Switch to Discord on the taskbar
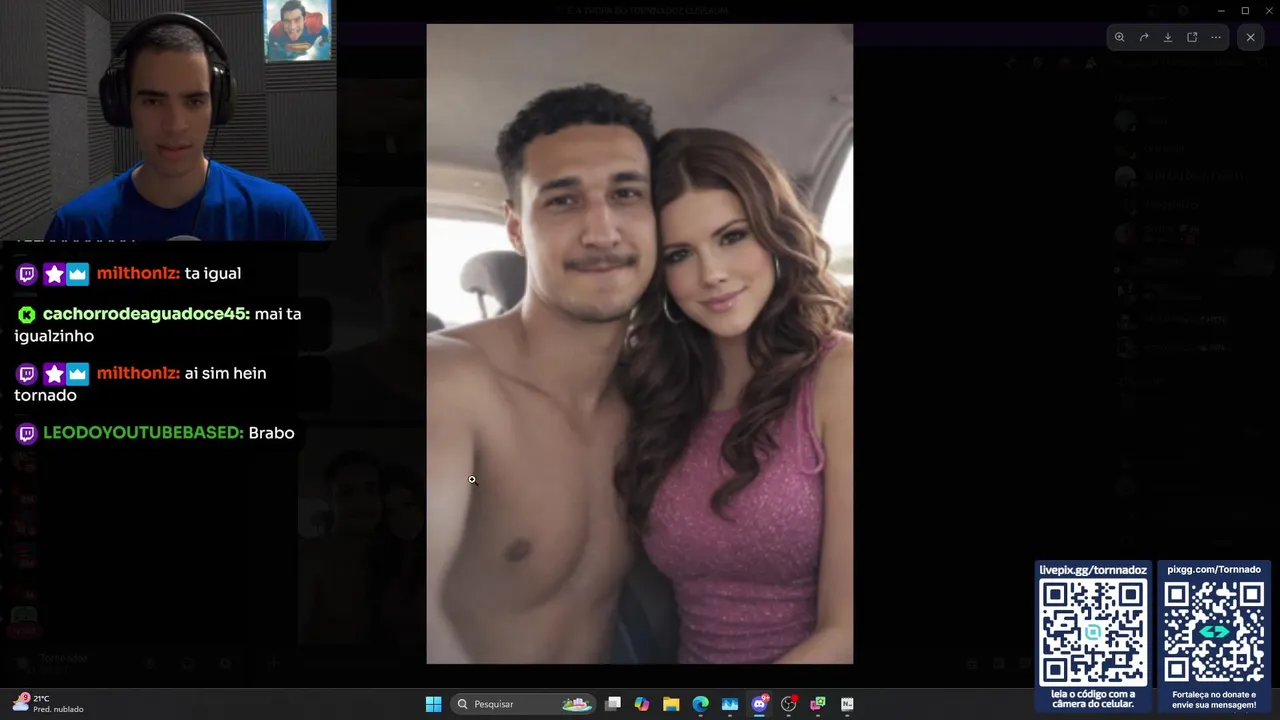Viewport: 1280px width, 720px height. click(759, 704)
